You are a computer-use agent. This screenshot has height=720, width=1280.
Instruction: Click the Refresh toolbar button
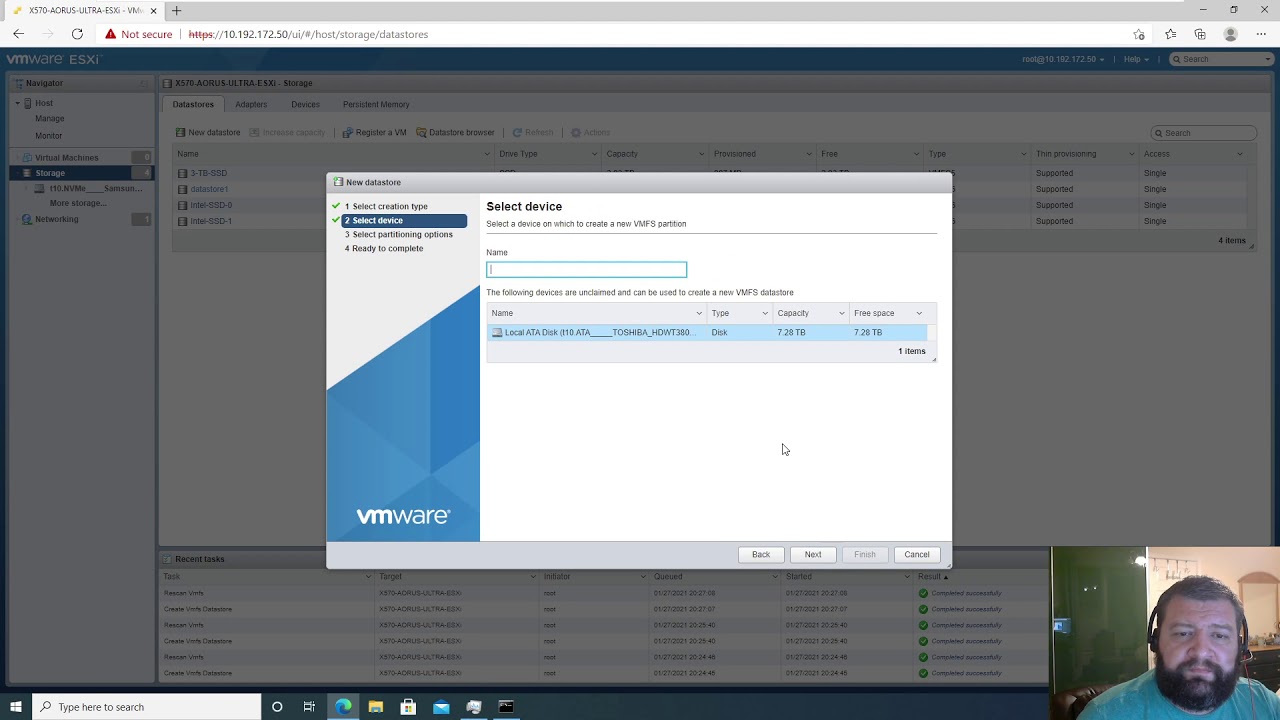coord(533,132)
